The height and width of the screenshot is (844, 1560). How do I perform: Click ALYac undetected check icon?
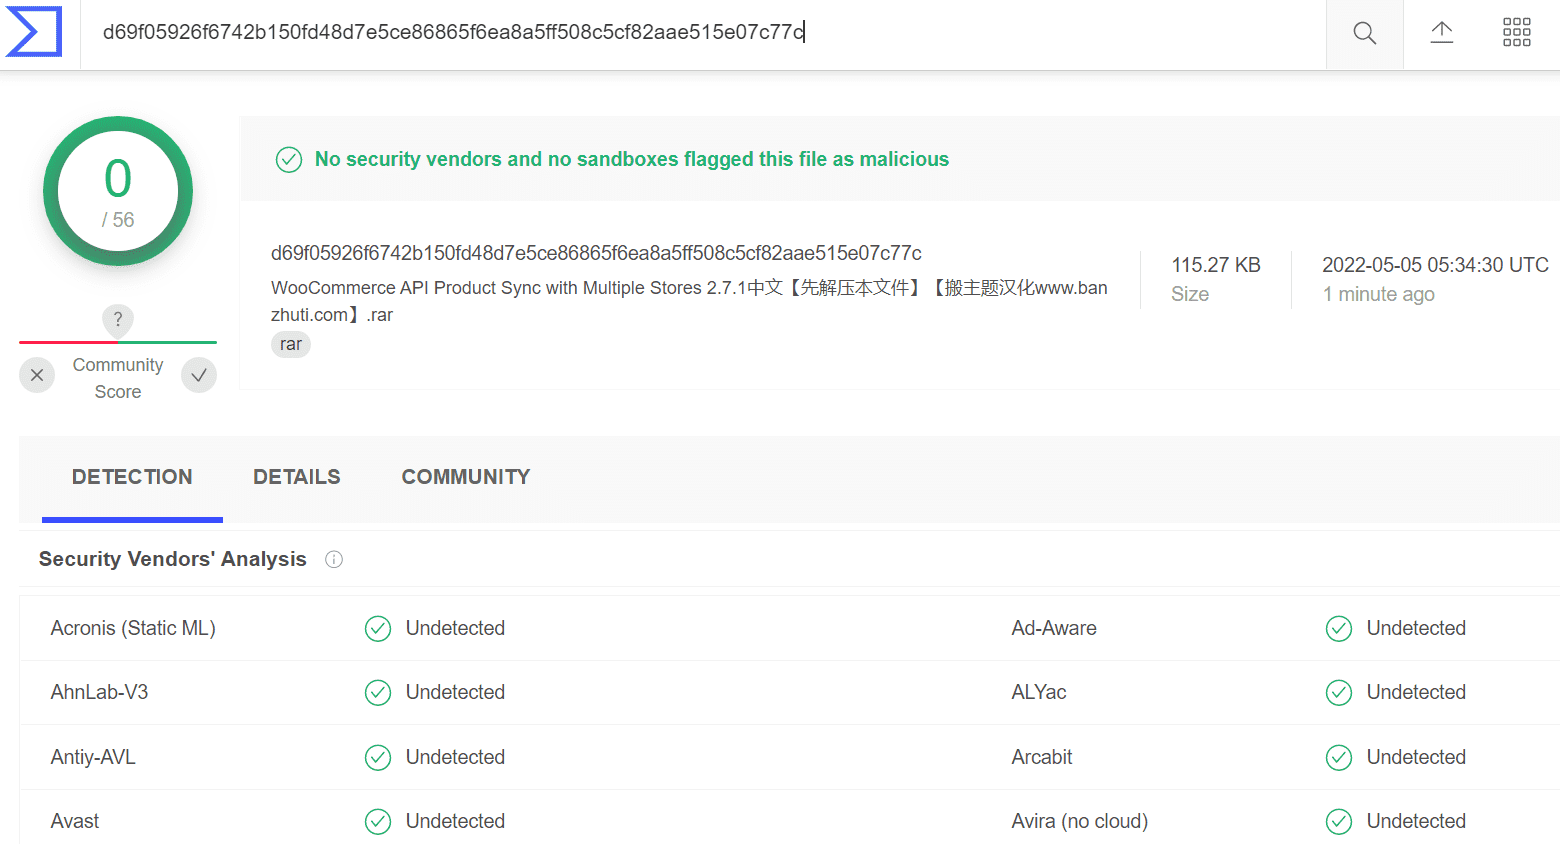click(x=1339, y=693)
